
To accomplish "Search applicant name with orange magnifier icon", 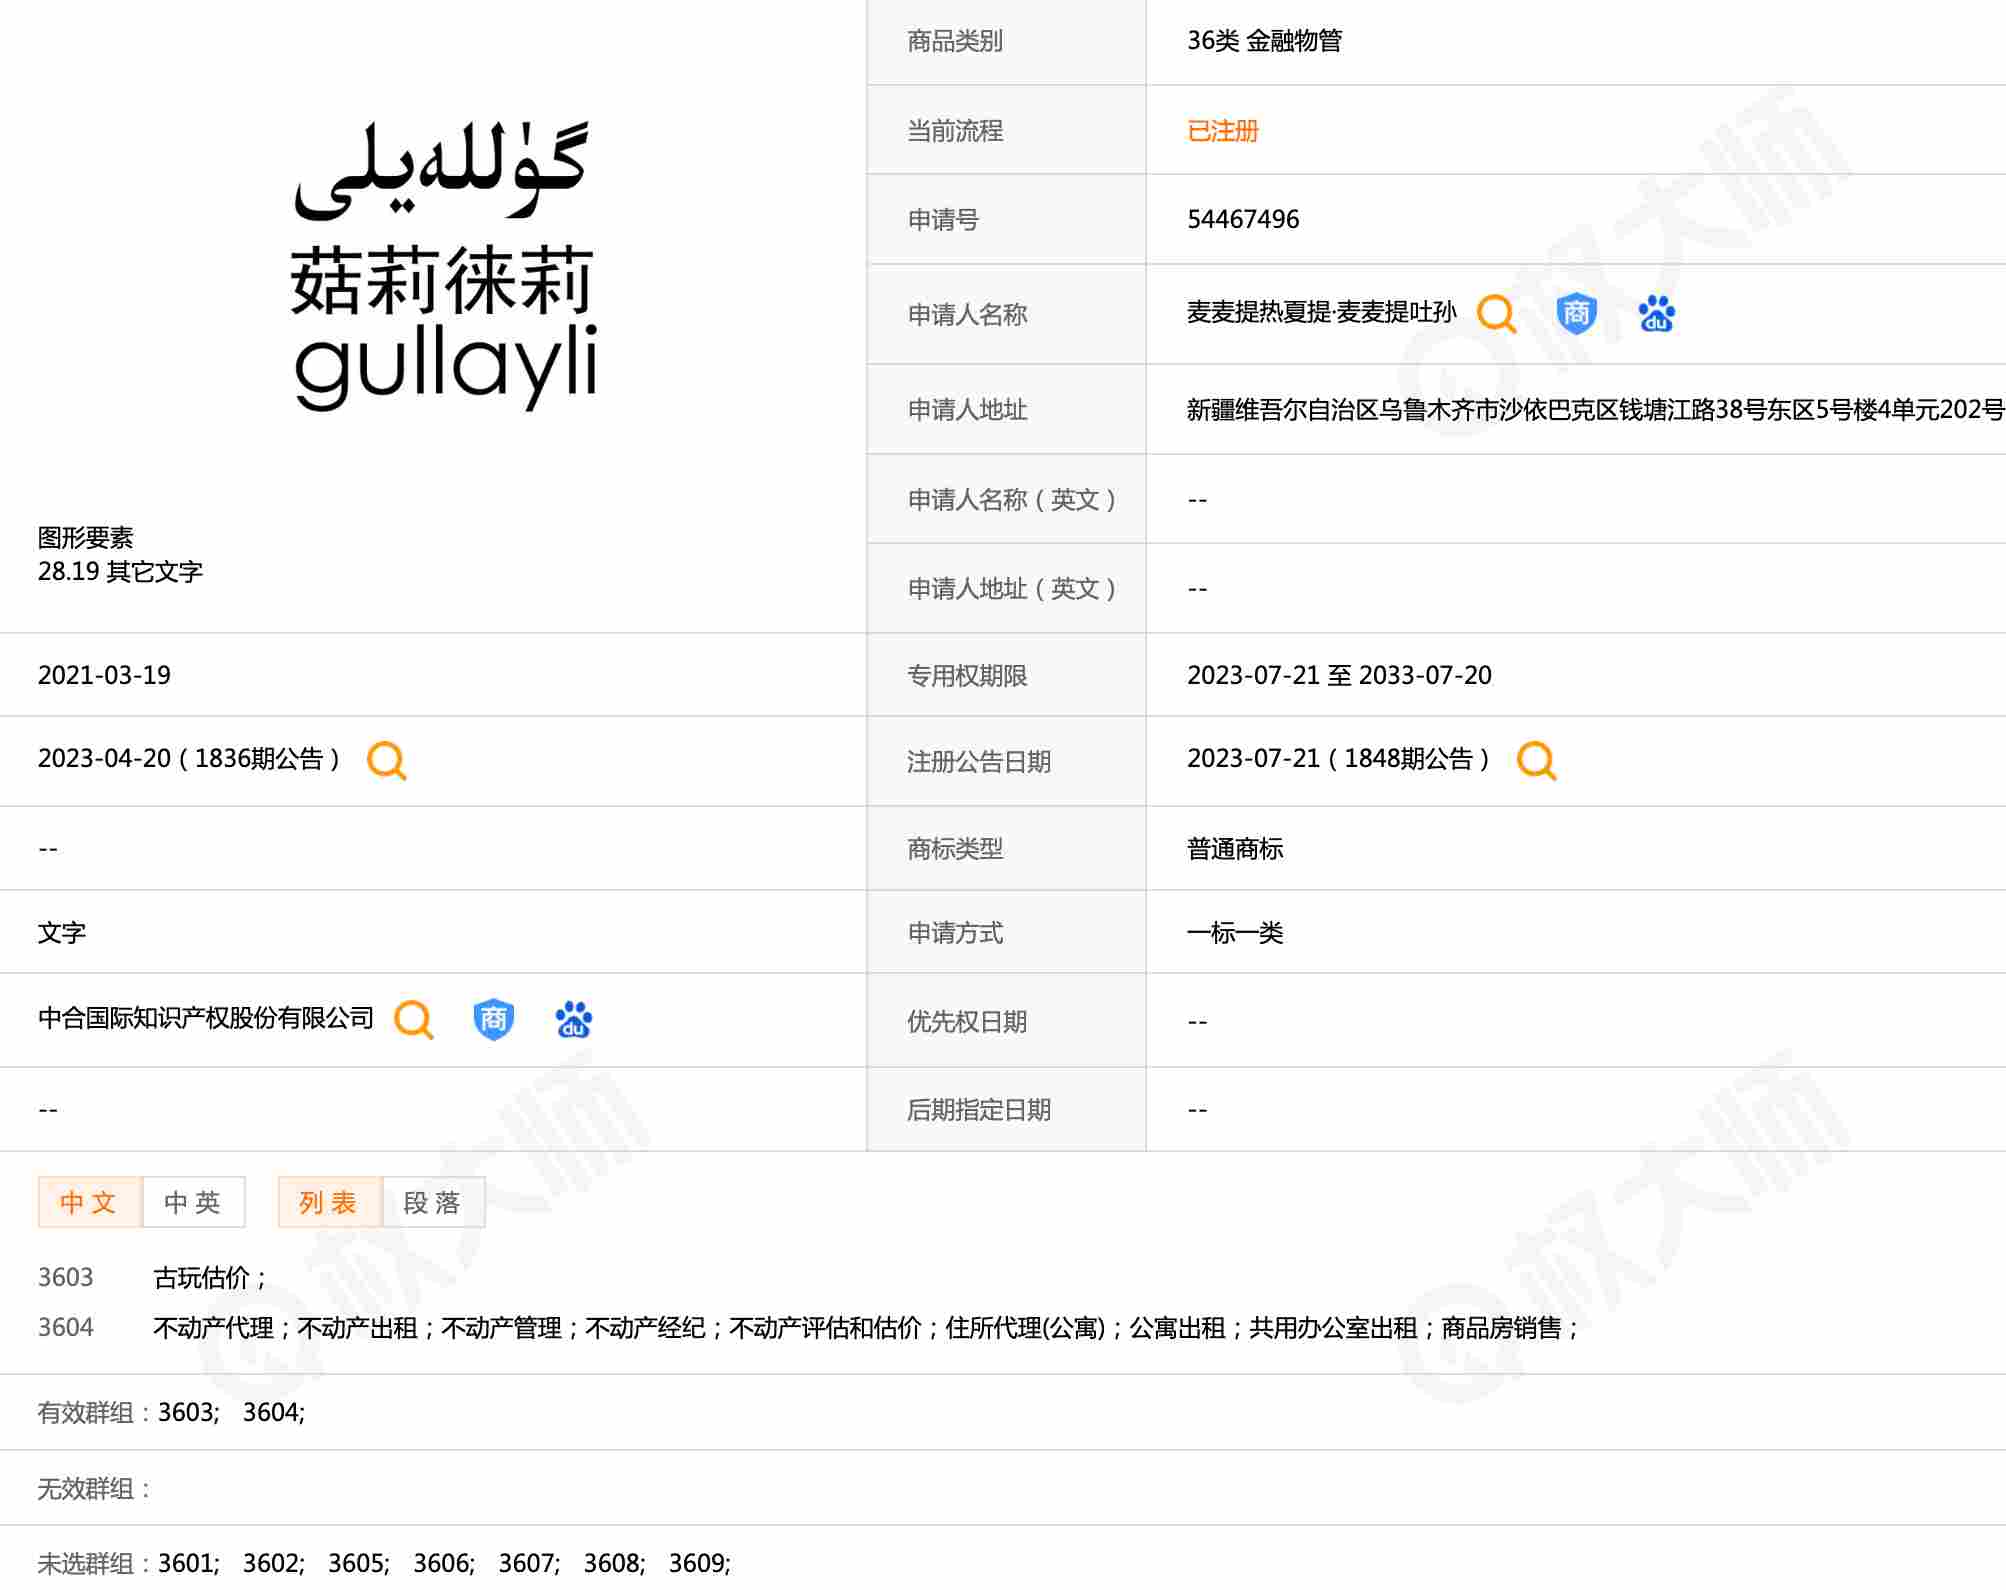I will (x=1496, y=314).
